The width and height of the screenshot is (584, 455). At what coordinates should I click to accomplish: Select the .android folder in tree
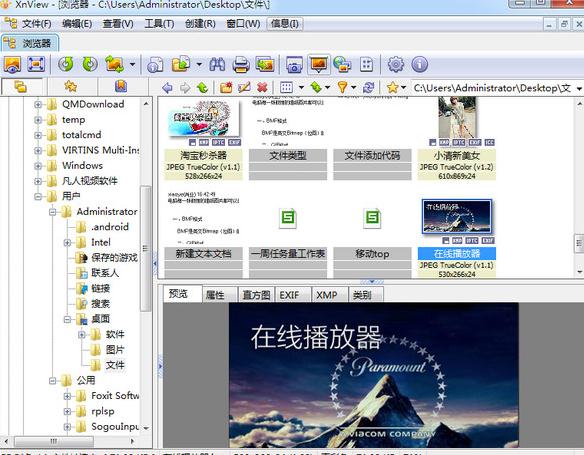(x=110, y=227)
